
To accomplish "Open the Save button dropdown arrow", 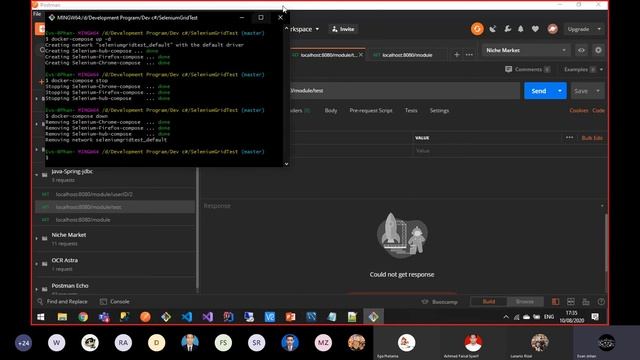I will (x=598, y=91).
